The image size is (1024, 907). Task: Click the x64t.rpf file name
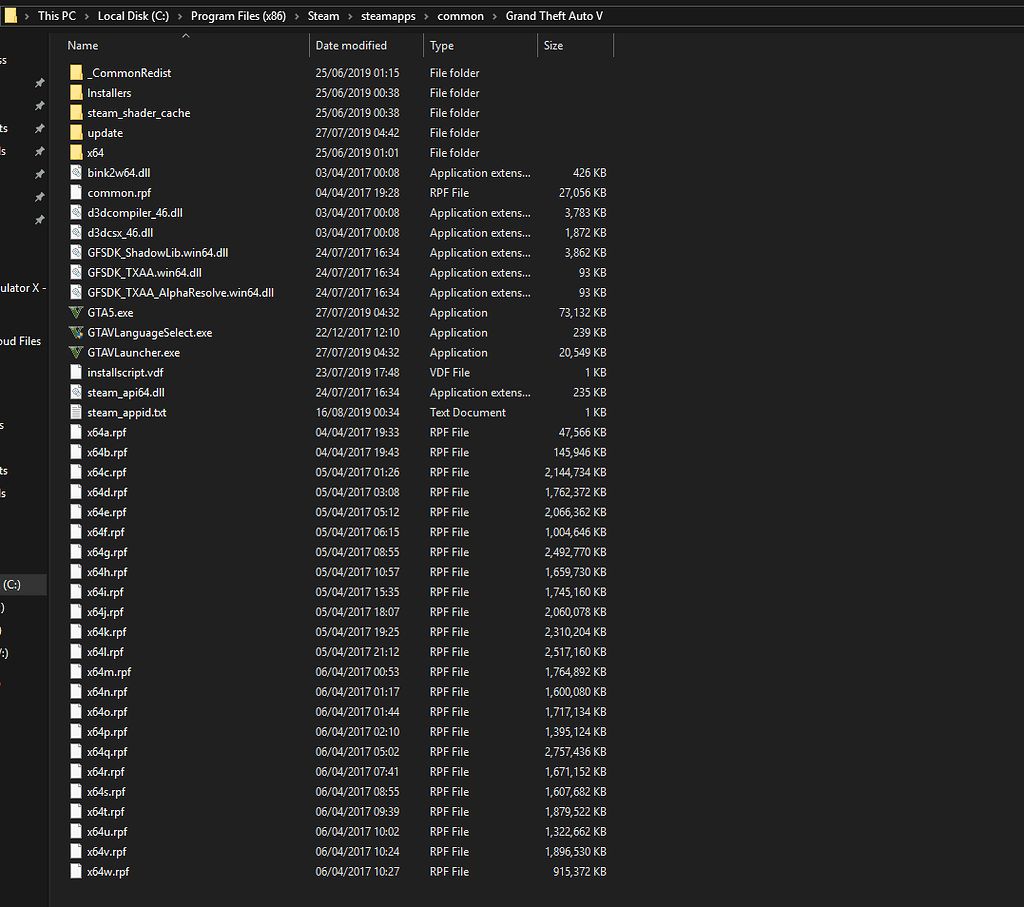[x=106, y=811]
